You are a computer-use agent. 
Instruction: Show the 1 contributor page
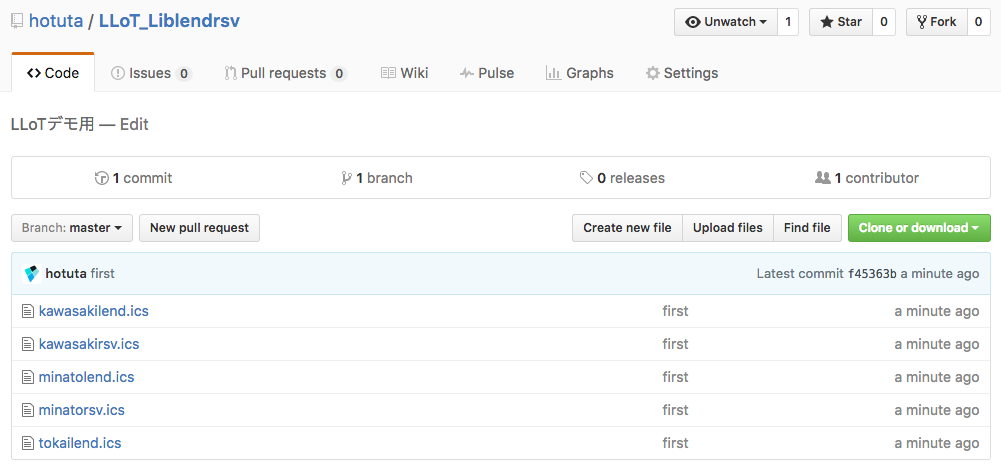click(x=867, y=178)
